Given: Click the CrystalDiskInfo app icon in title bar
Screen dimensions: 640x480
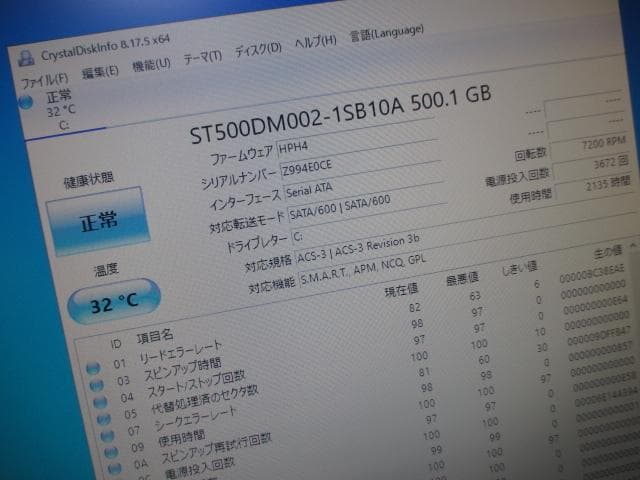Looking at the screenshot, I should [26, 58].
